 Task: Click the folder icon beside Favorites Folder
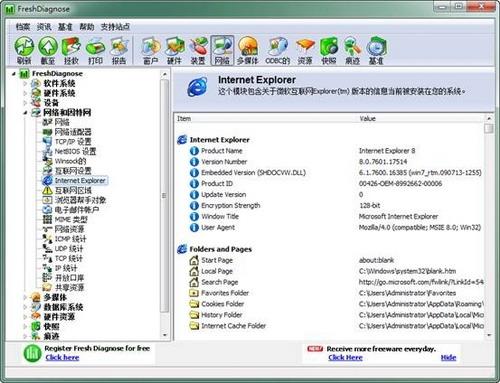tap(194, 293)
